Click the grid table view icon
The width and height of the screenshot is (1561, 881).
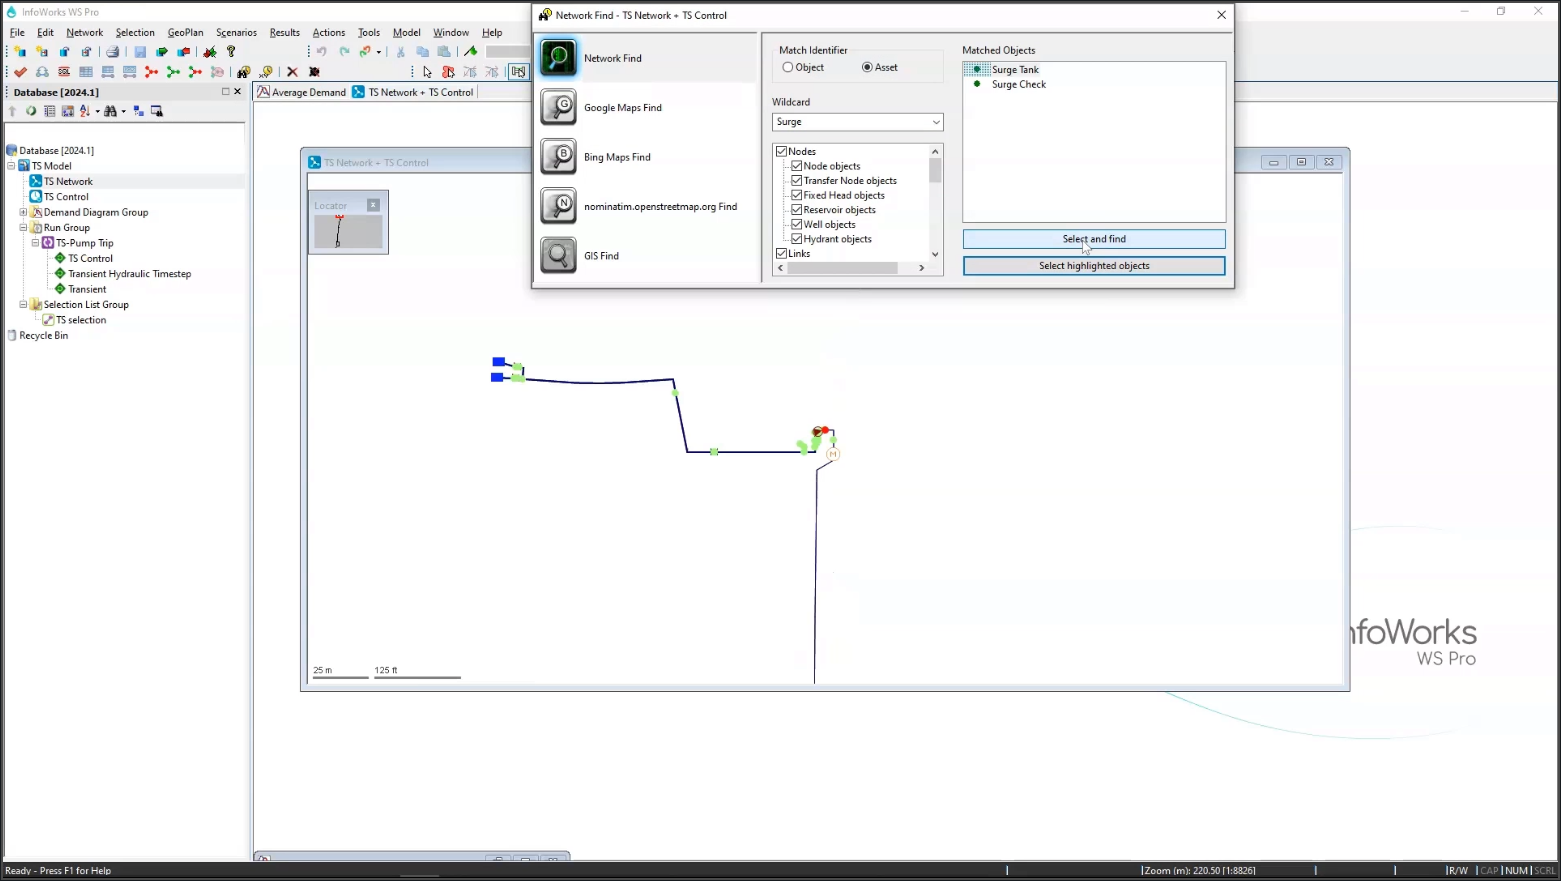pyautogui.click(x=86, y=72)
